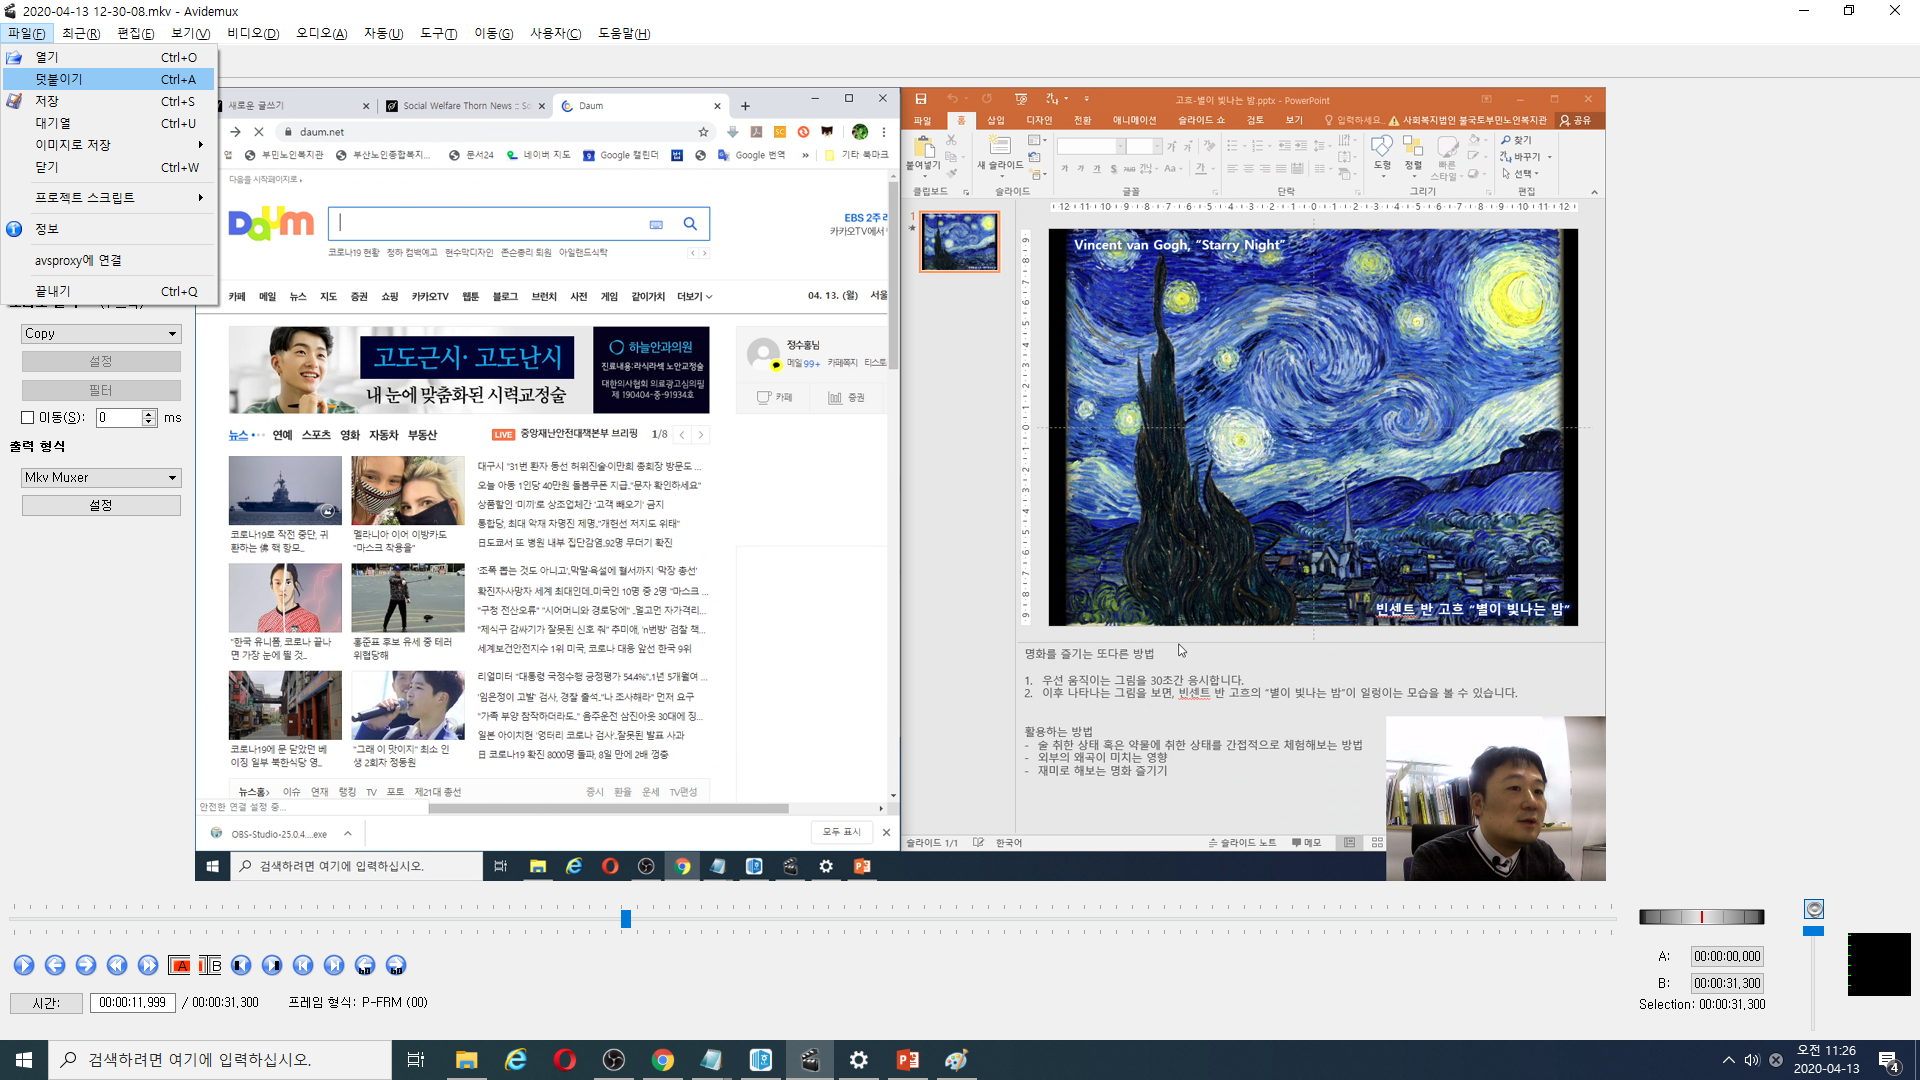
Task: Step back one frame
Action: [x=55, y=965]
